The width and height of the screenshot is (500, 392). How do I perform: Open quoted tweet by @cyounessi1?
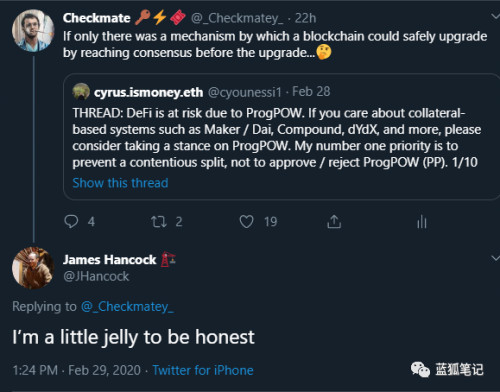[x=282, y=137]
